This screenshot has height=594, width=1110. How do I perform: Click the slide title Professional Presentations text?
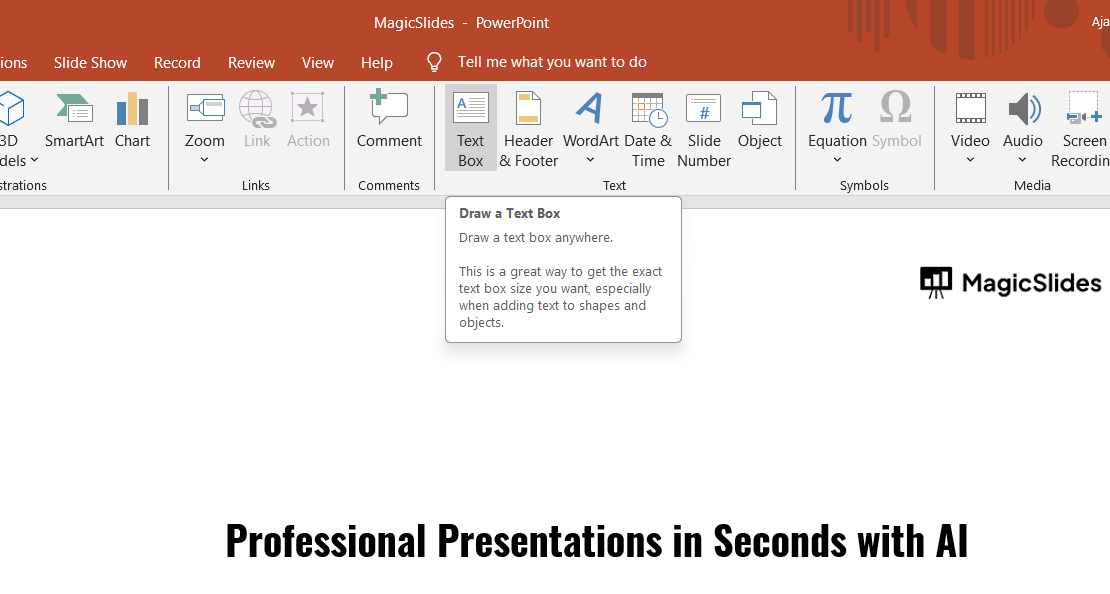(597, 541)
